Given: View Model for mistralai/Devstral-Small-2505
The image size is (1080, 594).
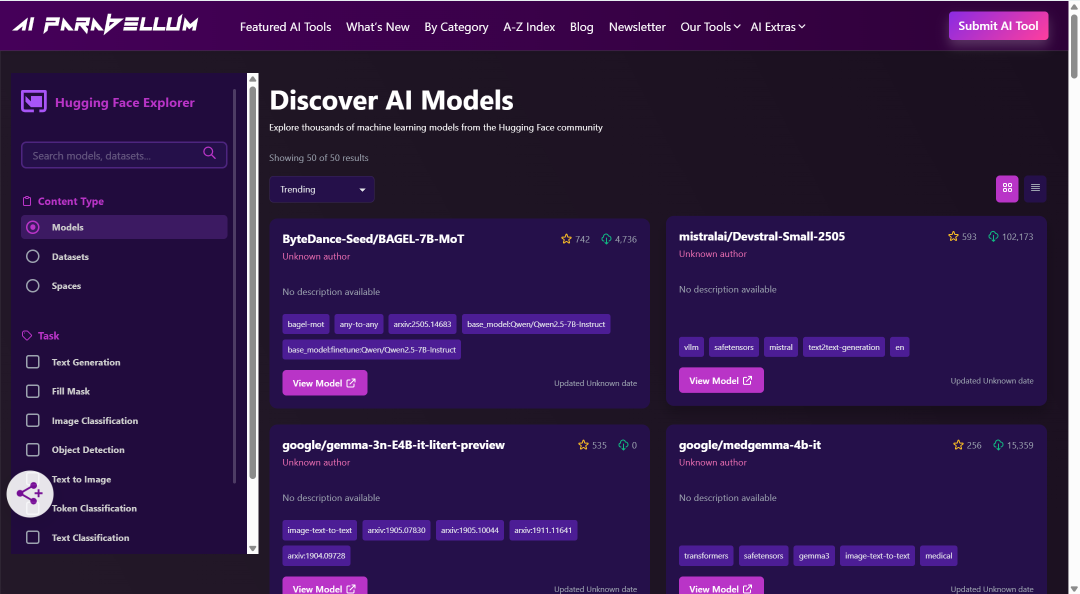Looking at the screenshot, I should [721, 380].
